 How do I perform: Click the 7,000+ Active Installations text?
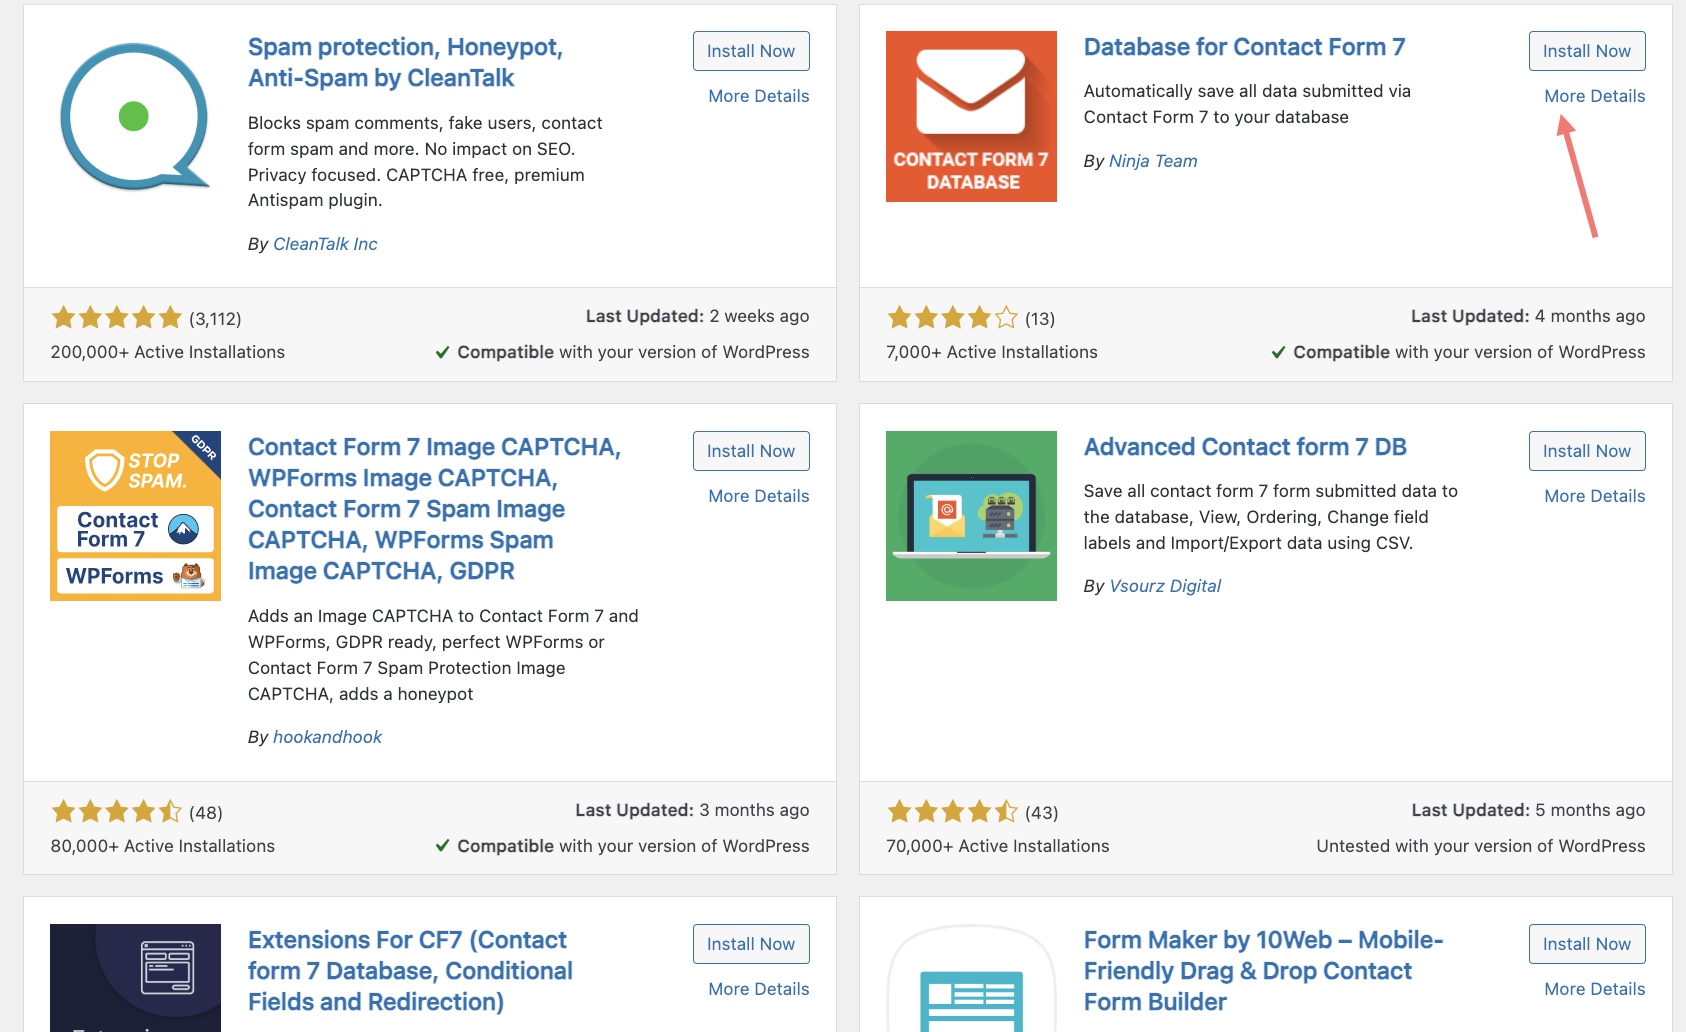click(x=992, y=352)
